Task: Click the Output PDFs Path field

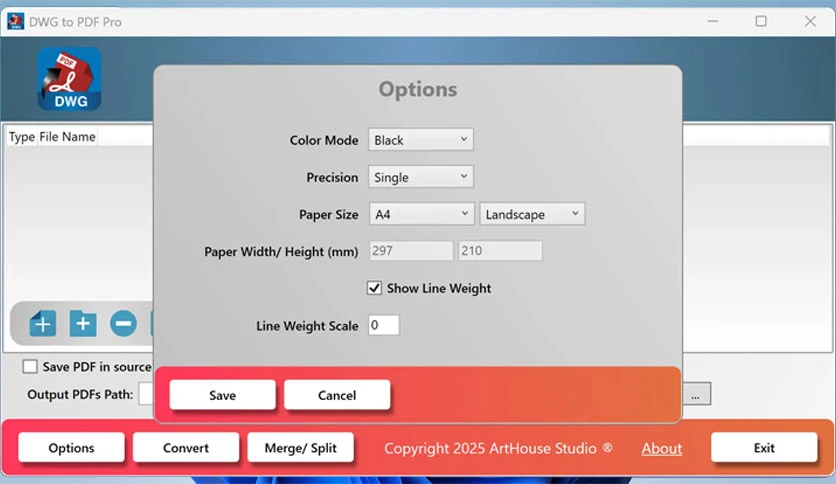Action: pos(147,394)
